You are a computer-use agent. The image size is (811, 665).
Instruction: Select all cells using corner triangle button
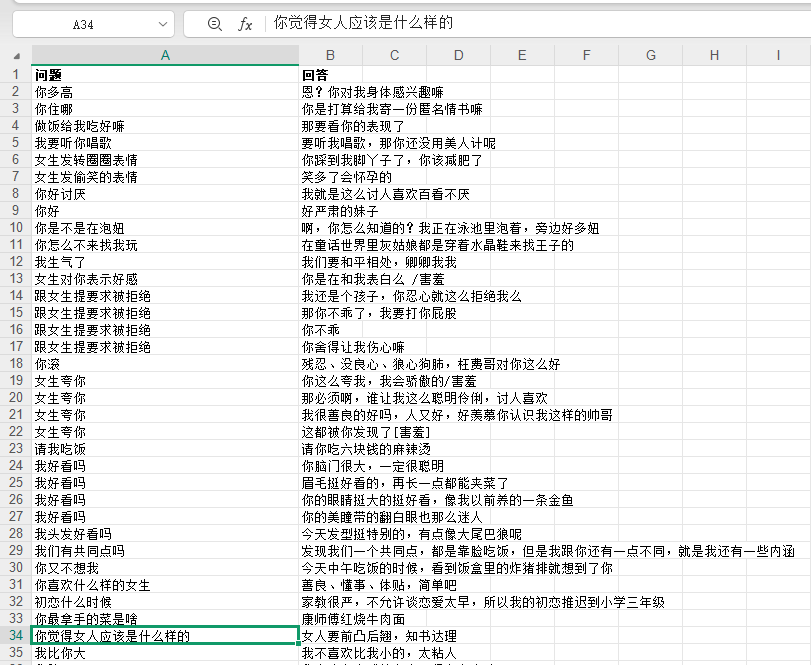click(16, 55)
